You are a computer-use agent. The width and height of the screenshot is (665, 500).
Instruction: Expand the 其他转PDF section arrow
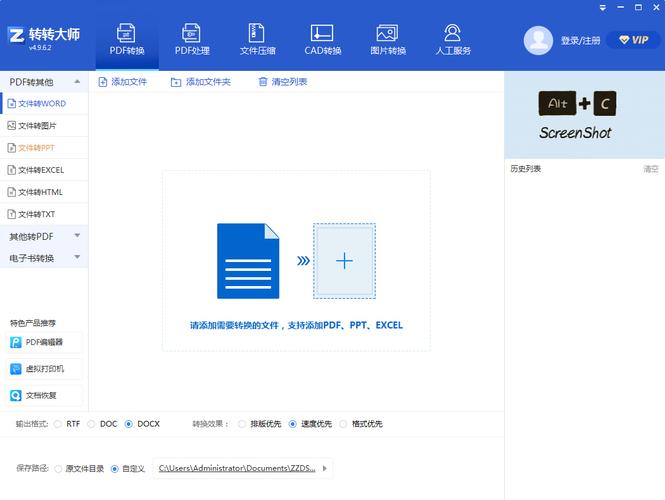pyautogui.click(x=77, y=235)
